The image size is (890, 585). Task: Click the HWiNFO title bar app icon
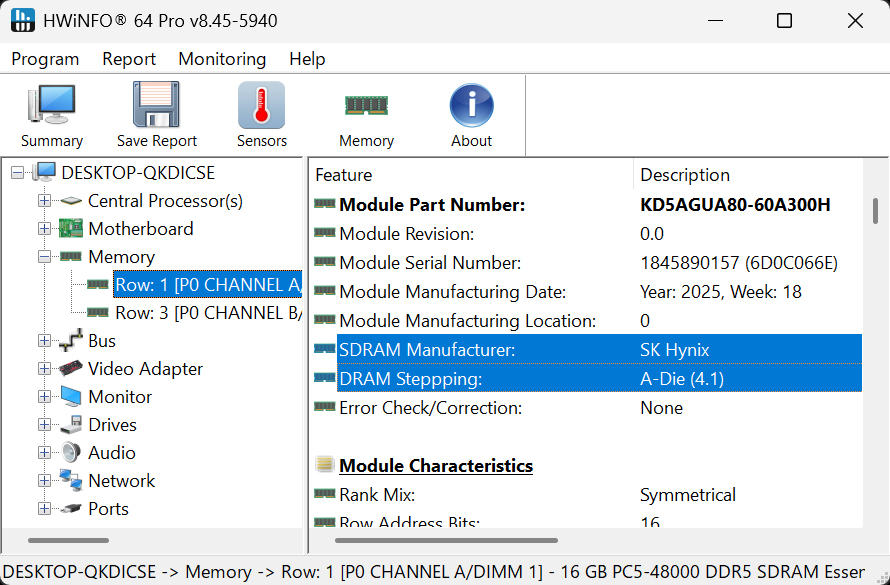[x=22, y=21]
